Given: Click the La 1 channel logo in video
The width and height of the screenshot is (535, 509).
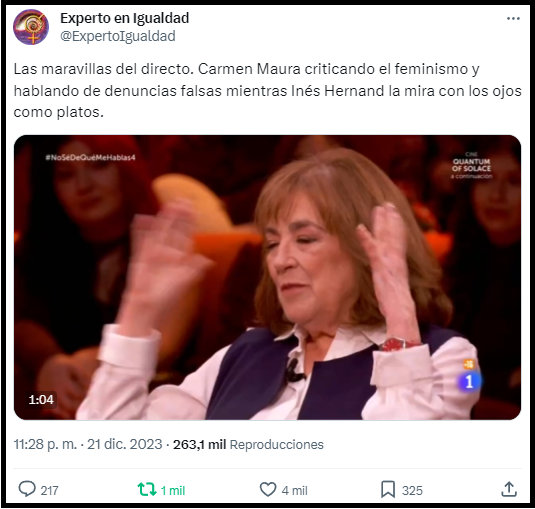Looking at the screenshot, I should pyautogui.click(x=469, y=381).
